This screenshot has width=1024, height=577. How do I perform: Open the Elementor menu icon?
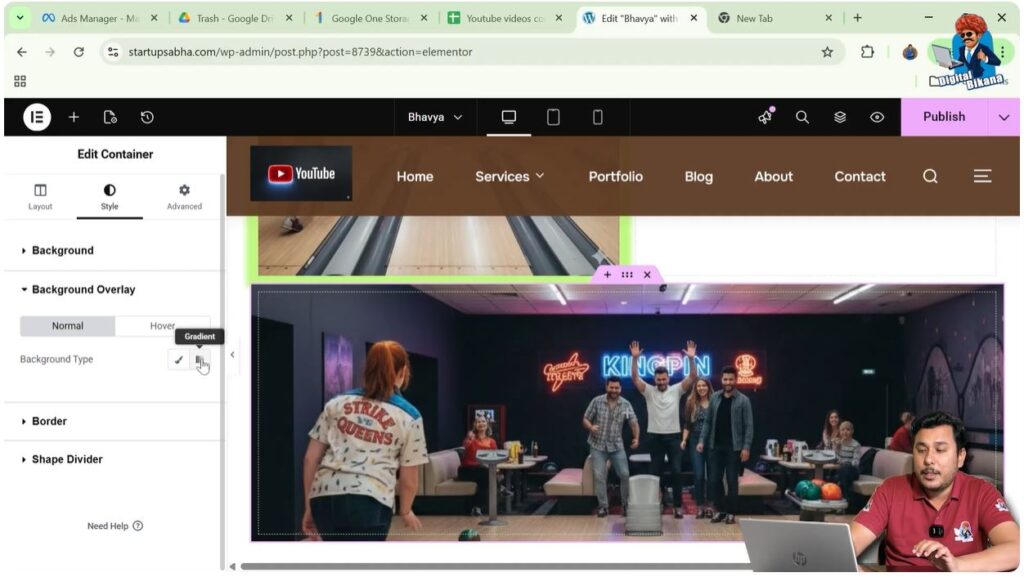35,117
